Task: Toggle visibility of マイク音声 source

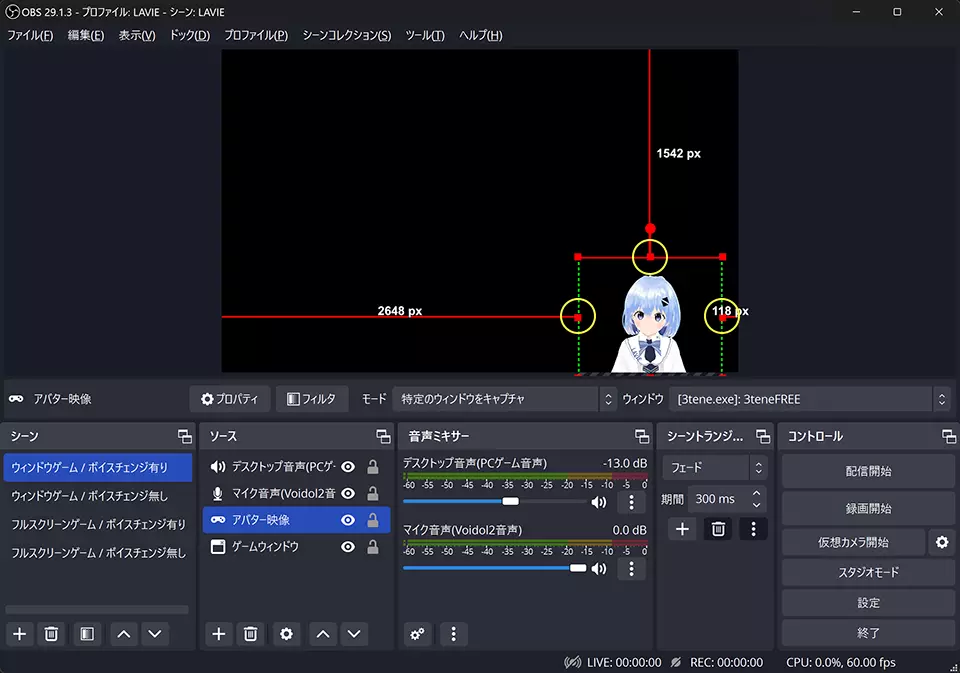Action: (x=348, y=493)
